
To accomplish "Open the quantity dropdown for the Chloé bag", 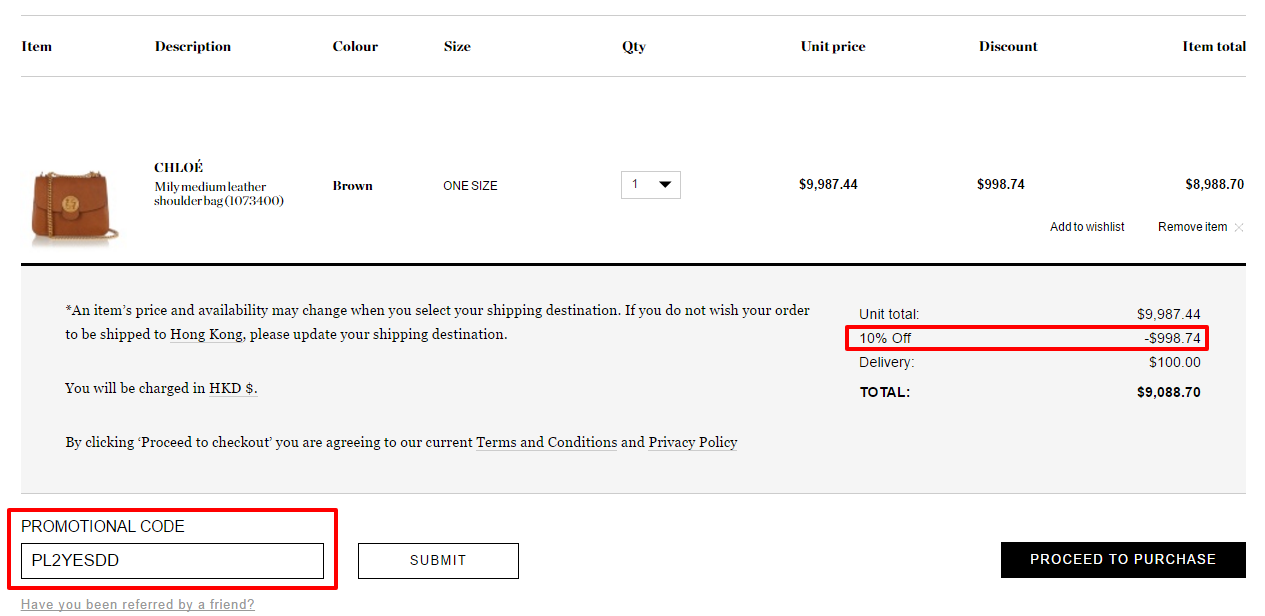I will 650,185.
